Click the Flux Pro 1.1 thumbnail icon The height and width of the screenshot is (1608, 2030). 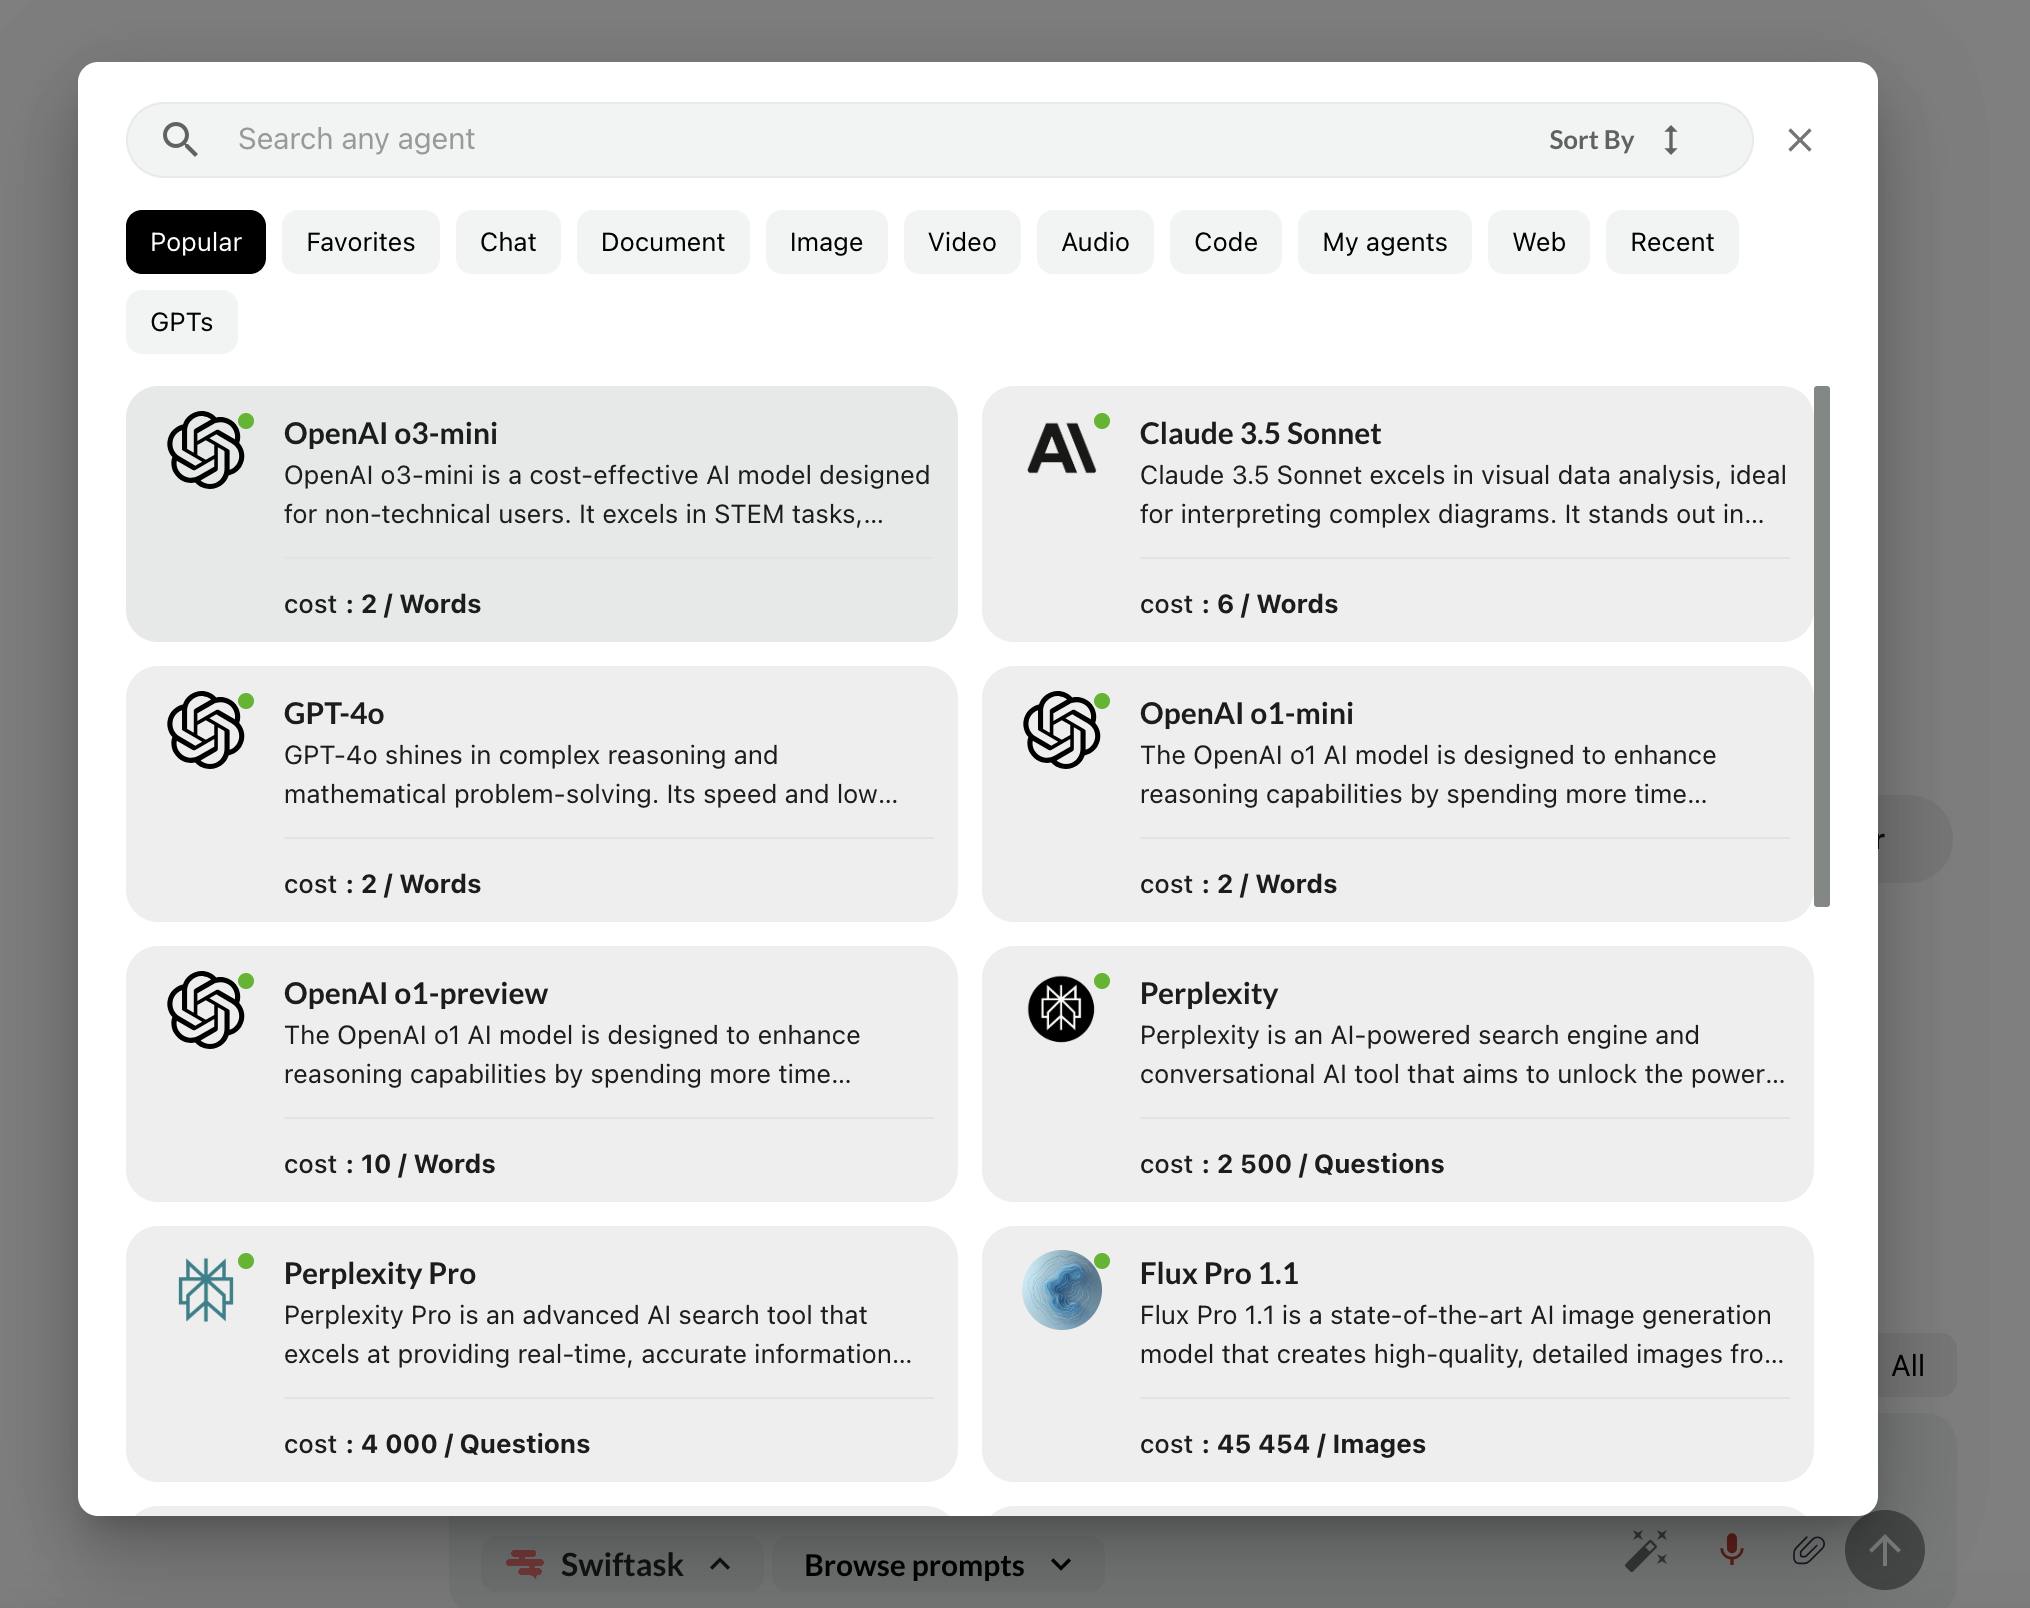(1062, 1289)
